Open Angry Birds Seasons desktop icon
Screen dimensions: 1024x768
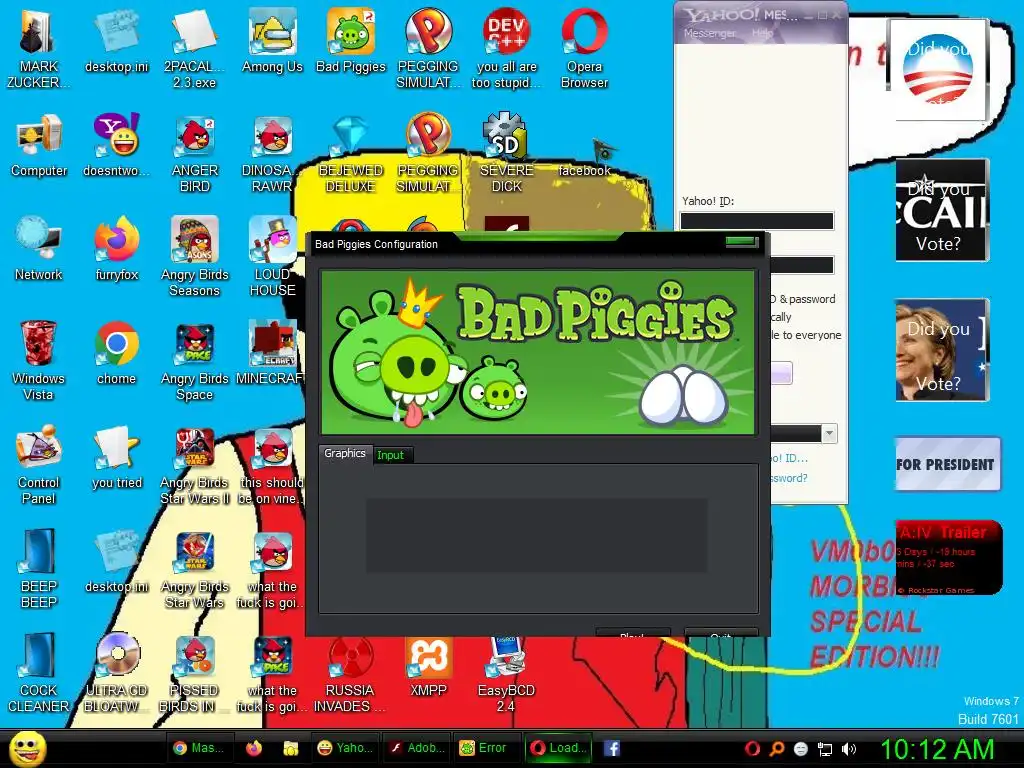(x=195, y=257)
